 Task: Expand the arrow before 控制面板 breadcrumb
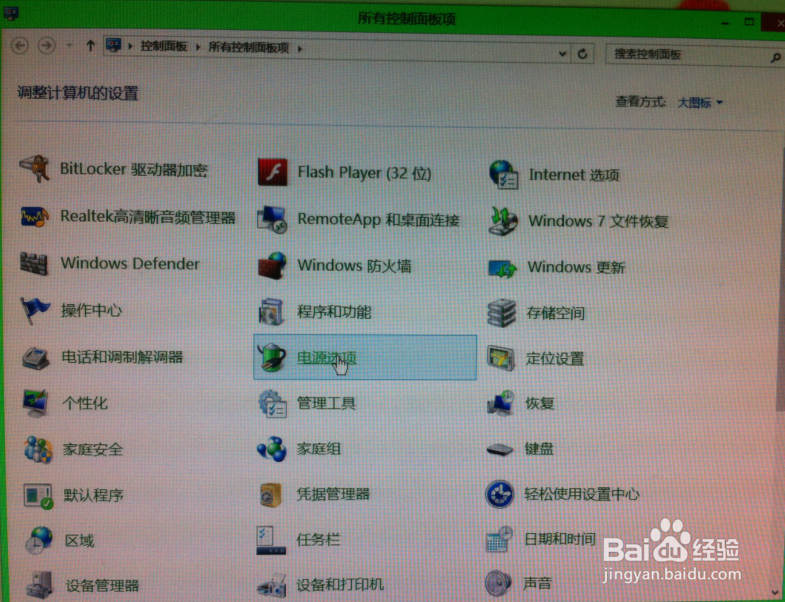click(130, 47)
